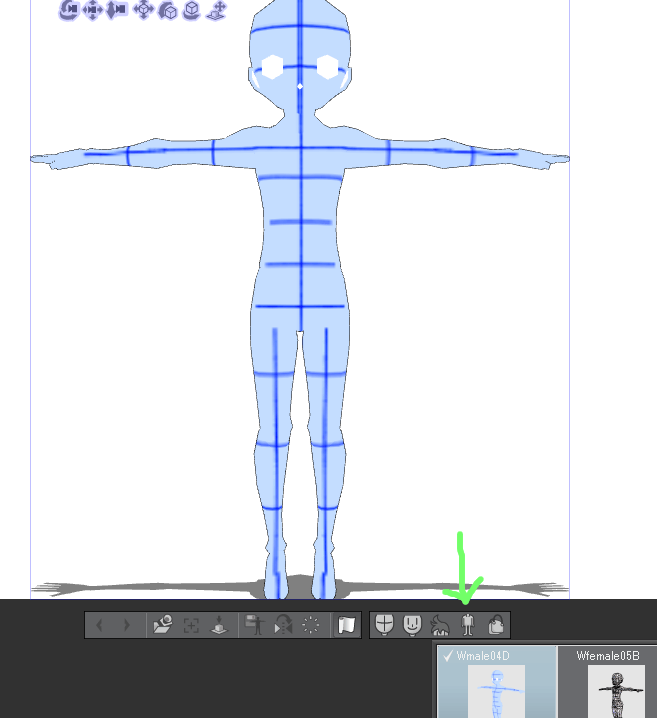657x718 pixels.
Task: Toggle the white flag icon in launcher
Action: click(346, 626)
